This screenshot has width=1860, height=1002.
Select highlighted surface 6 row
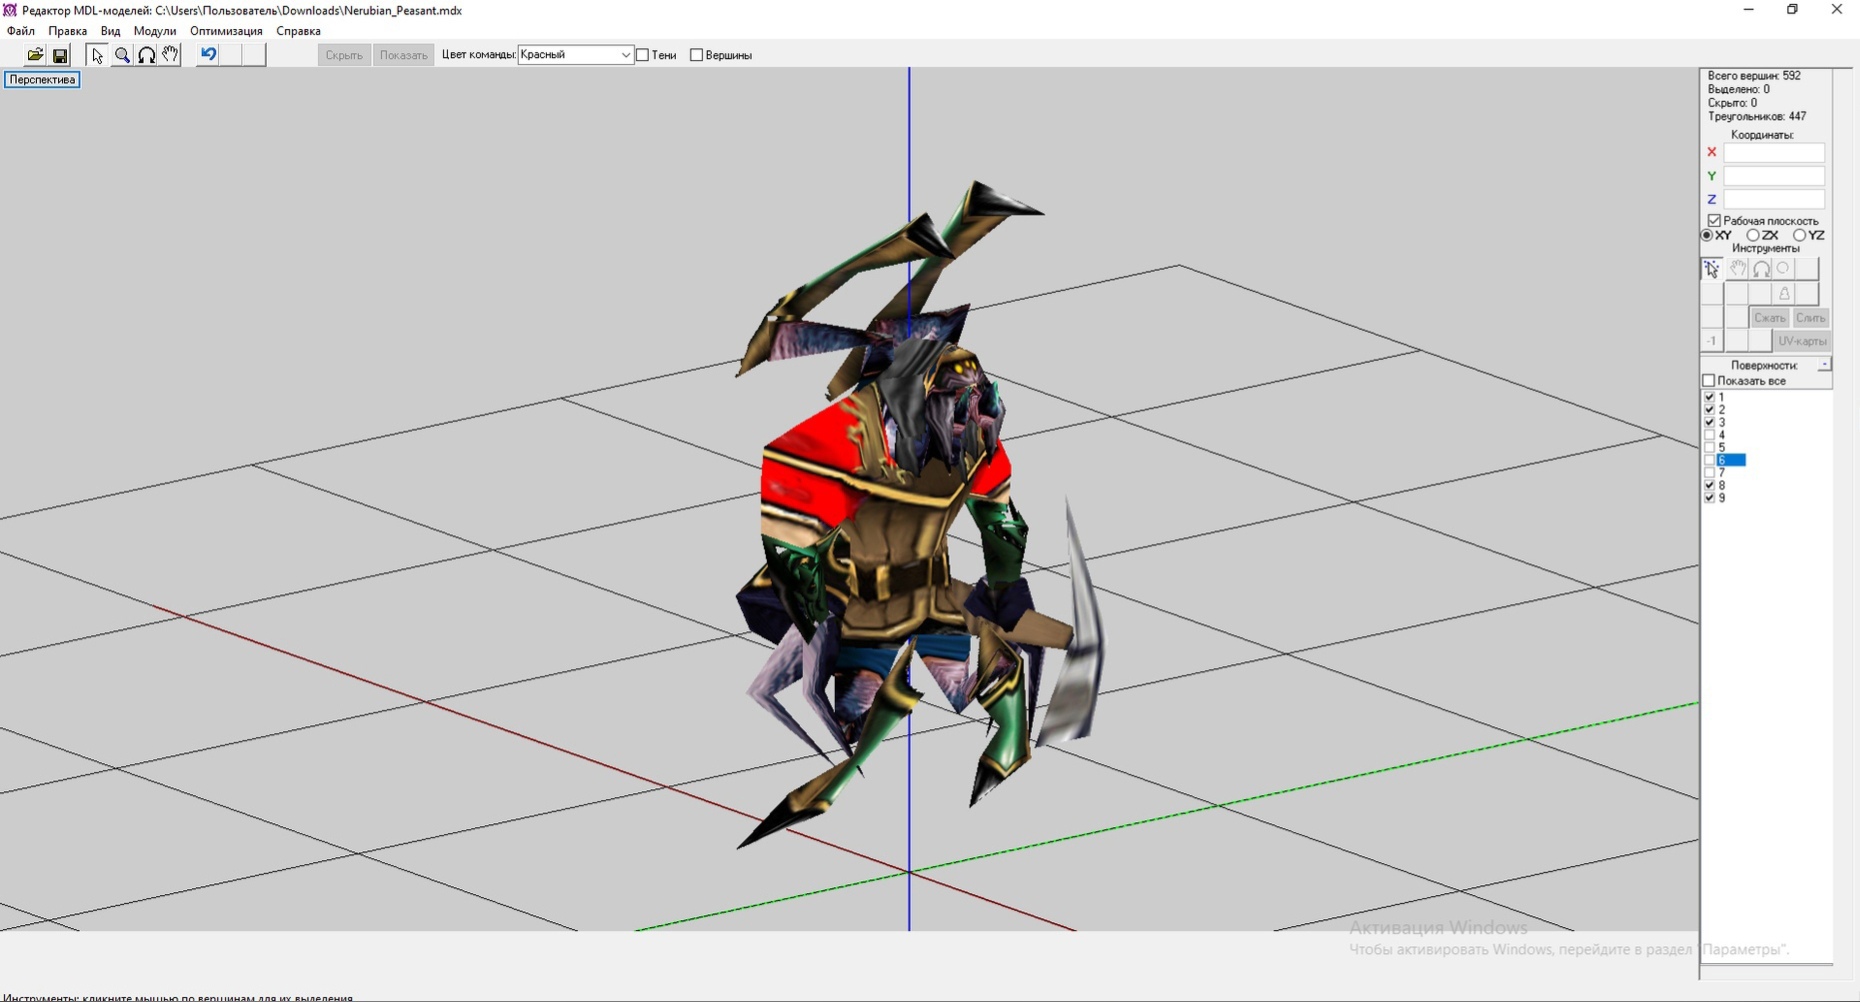coord(1731,460)
